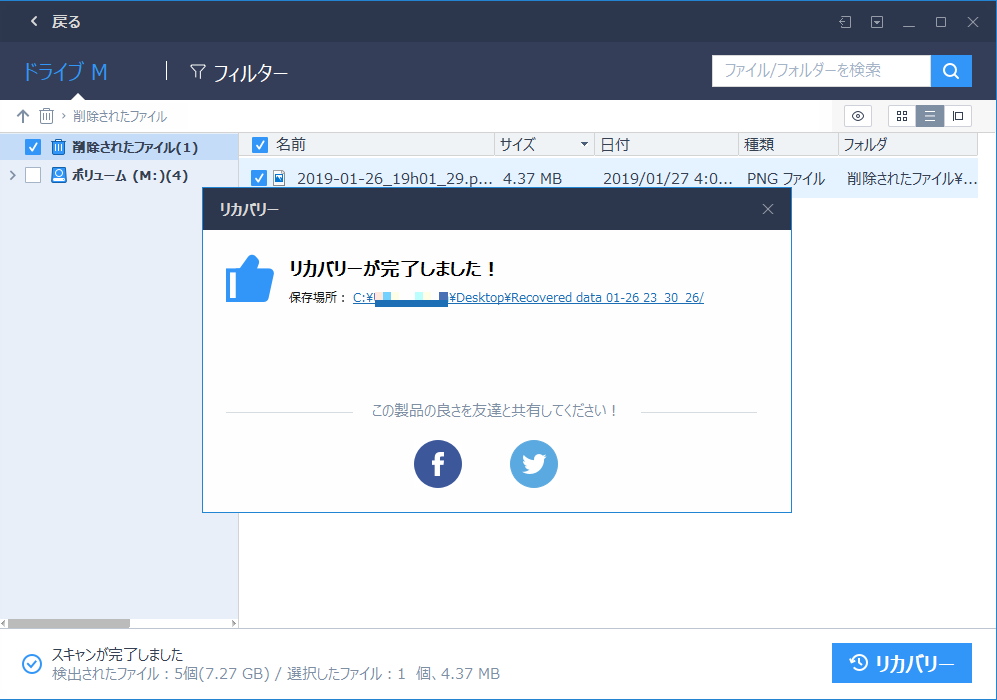The height and width of the screenshot is (700, 997).
Task: Check the ボリューム (M:) checkbox
Action: 33,175
